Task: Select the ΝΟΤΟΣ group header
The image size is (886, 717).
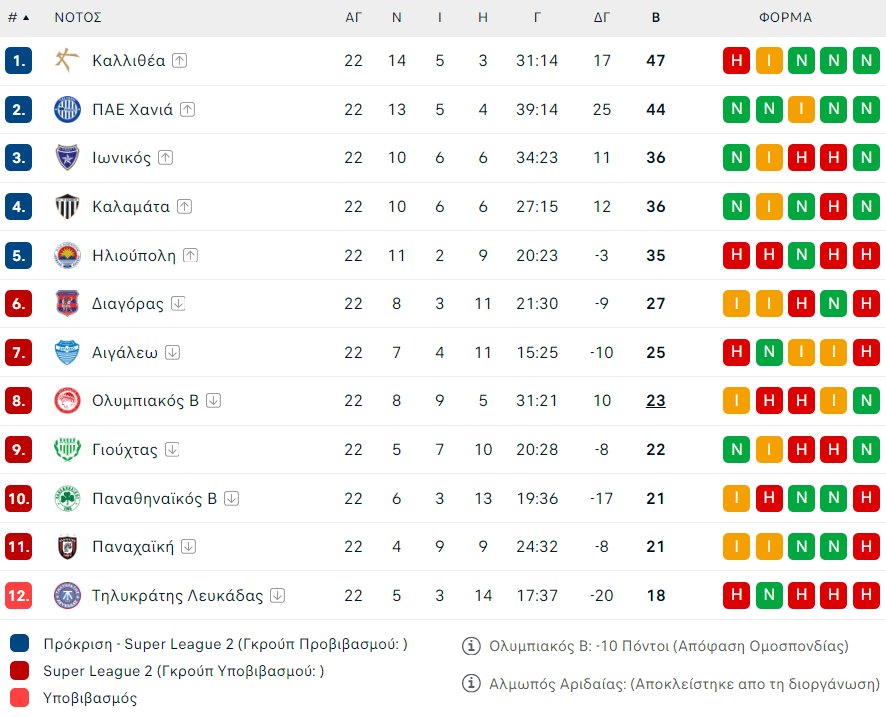Action: tap(78, 18)
